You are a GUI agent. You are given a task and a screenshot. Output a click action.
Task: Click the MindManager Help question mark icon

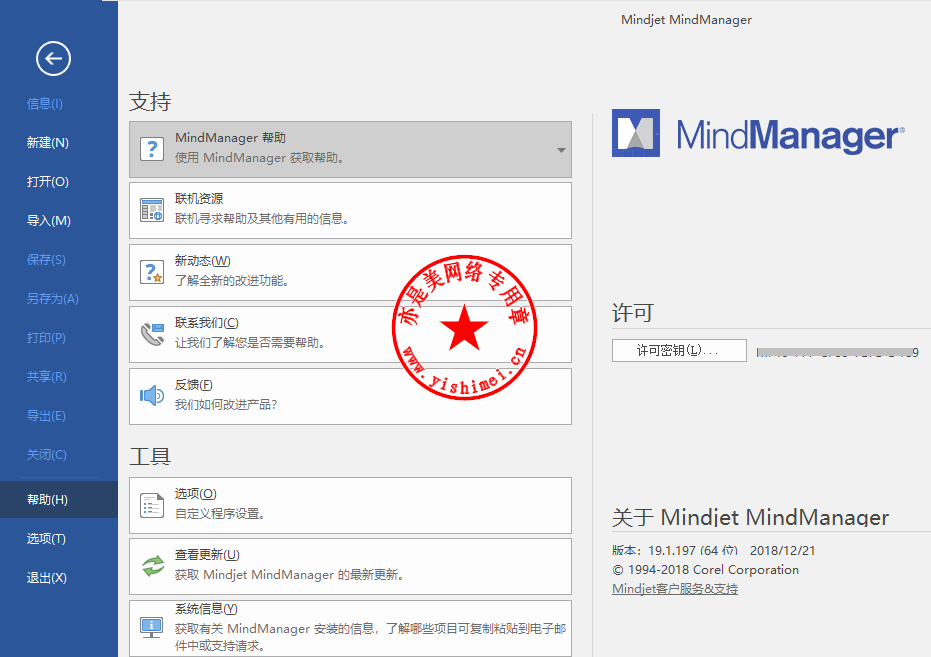pos(152,148)
